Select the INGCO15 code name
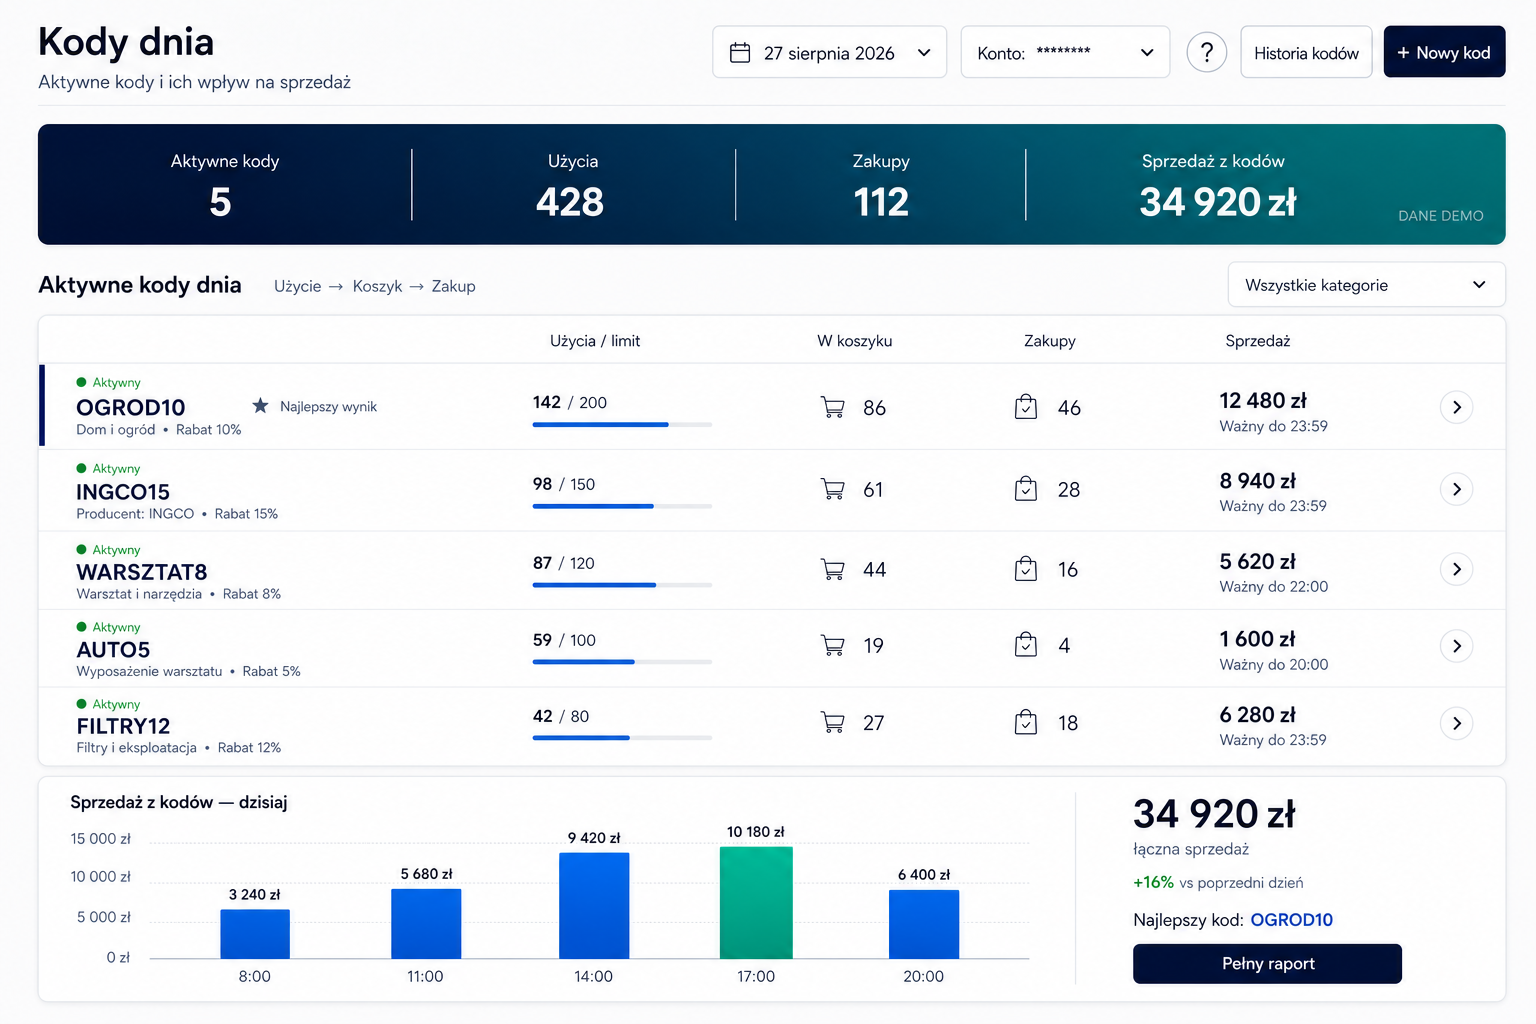The image size is (1536, 1024). tap(123, 492)
